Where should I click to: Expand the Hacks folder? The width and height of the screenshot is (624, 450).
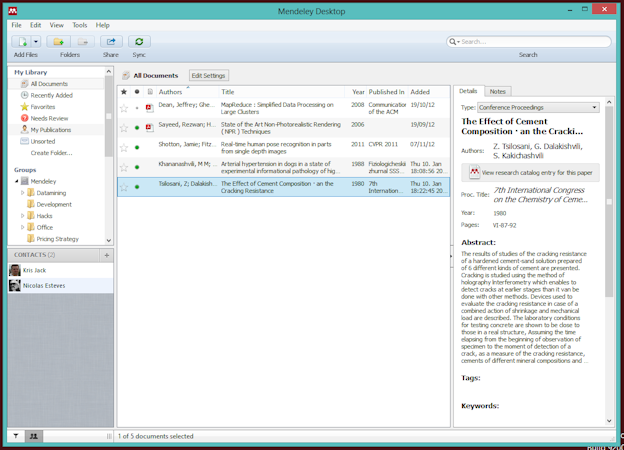pyautogui.click(x=23, y=216)
